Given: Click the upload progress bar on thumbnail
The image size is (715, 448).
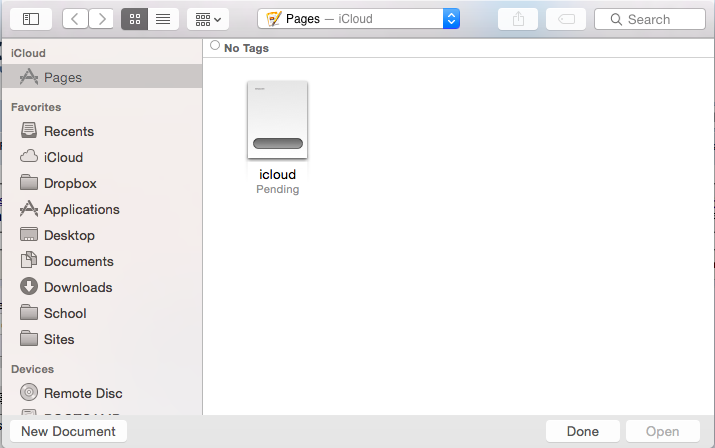Looking at the screenshot, I should click(x=278, y=143).
